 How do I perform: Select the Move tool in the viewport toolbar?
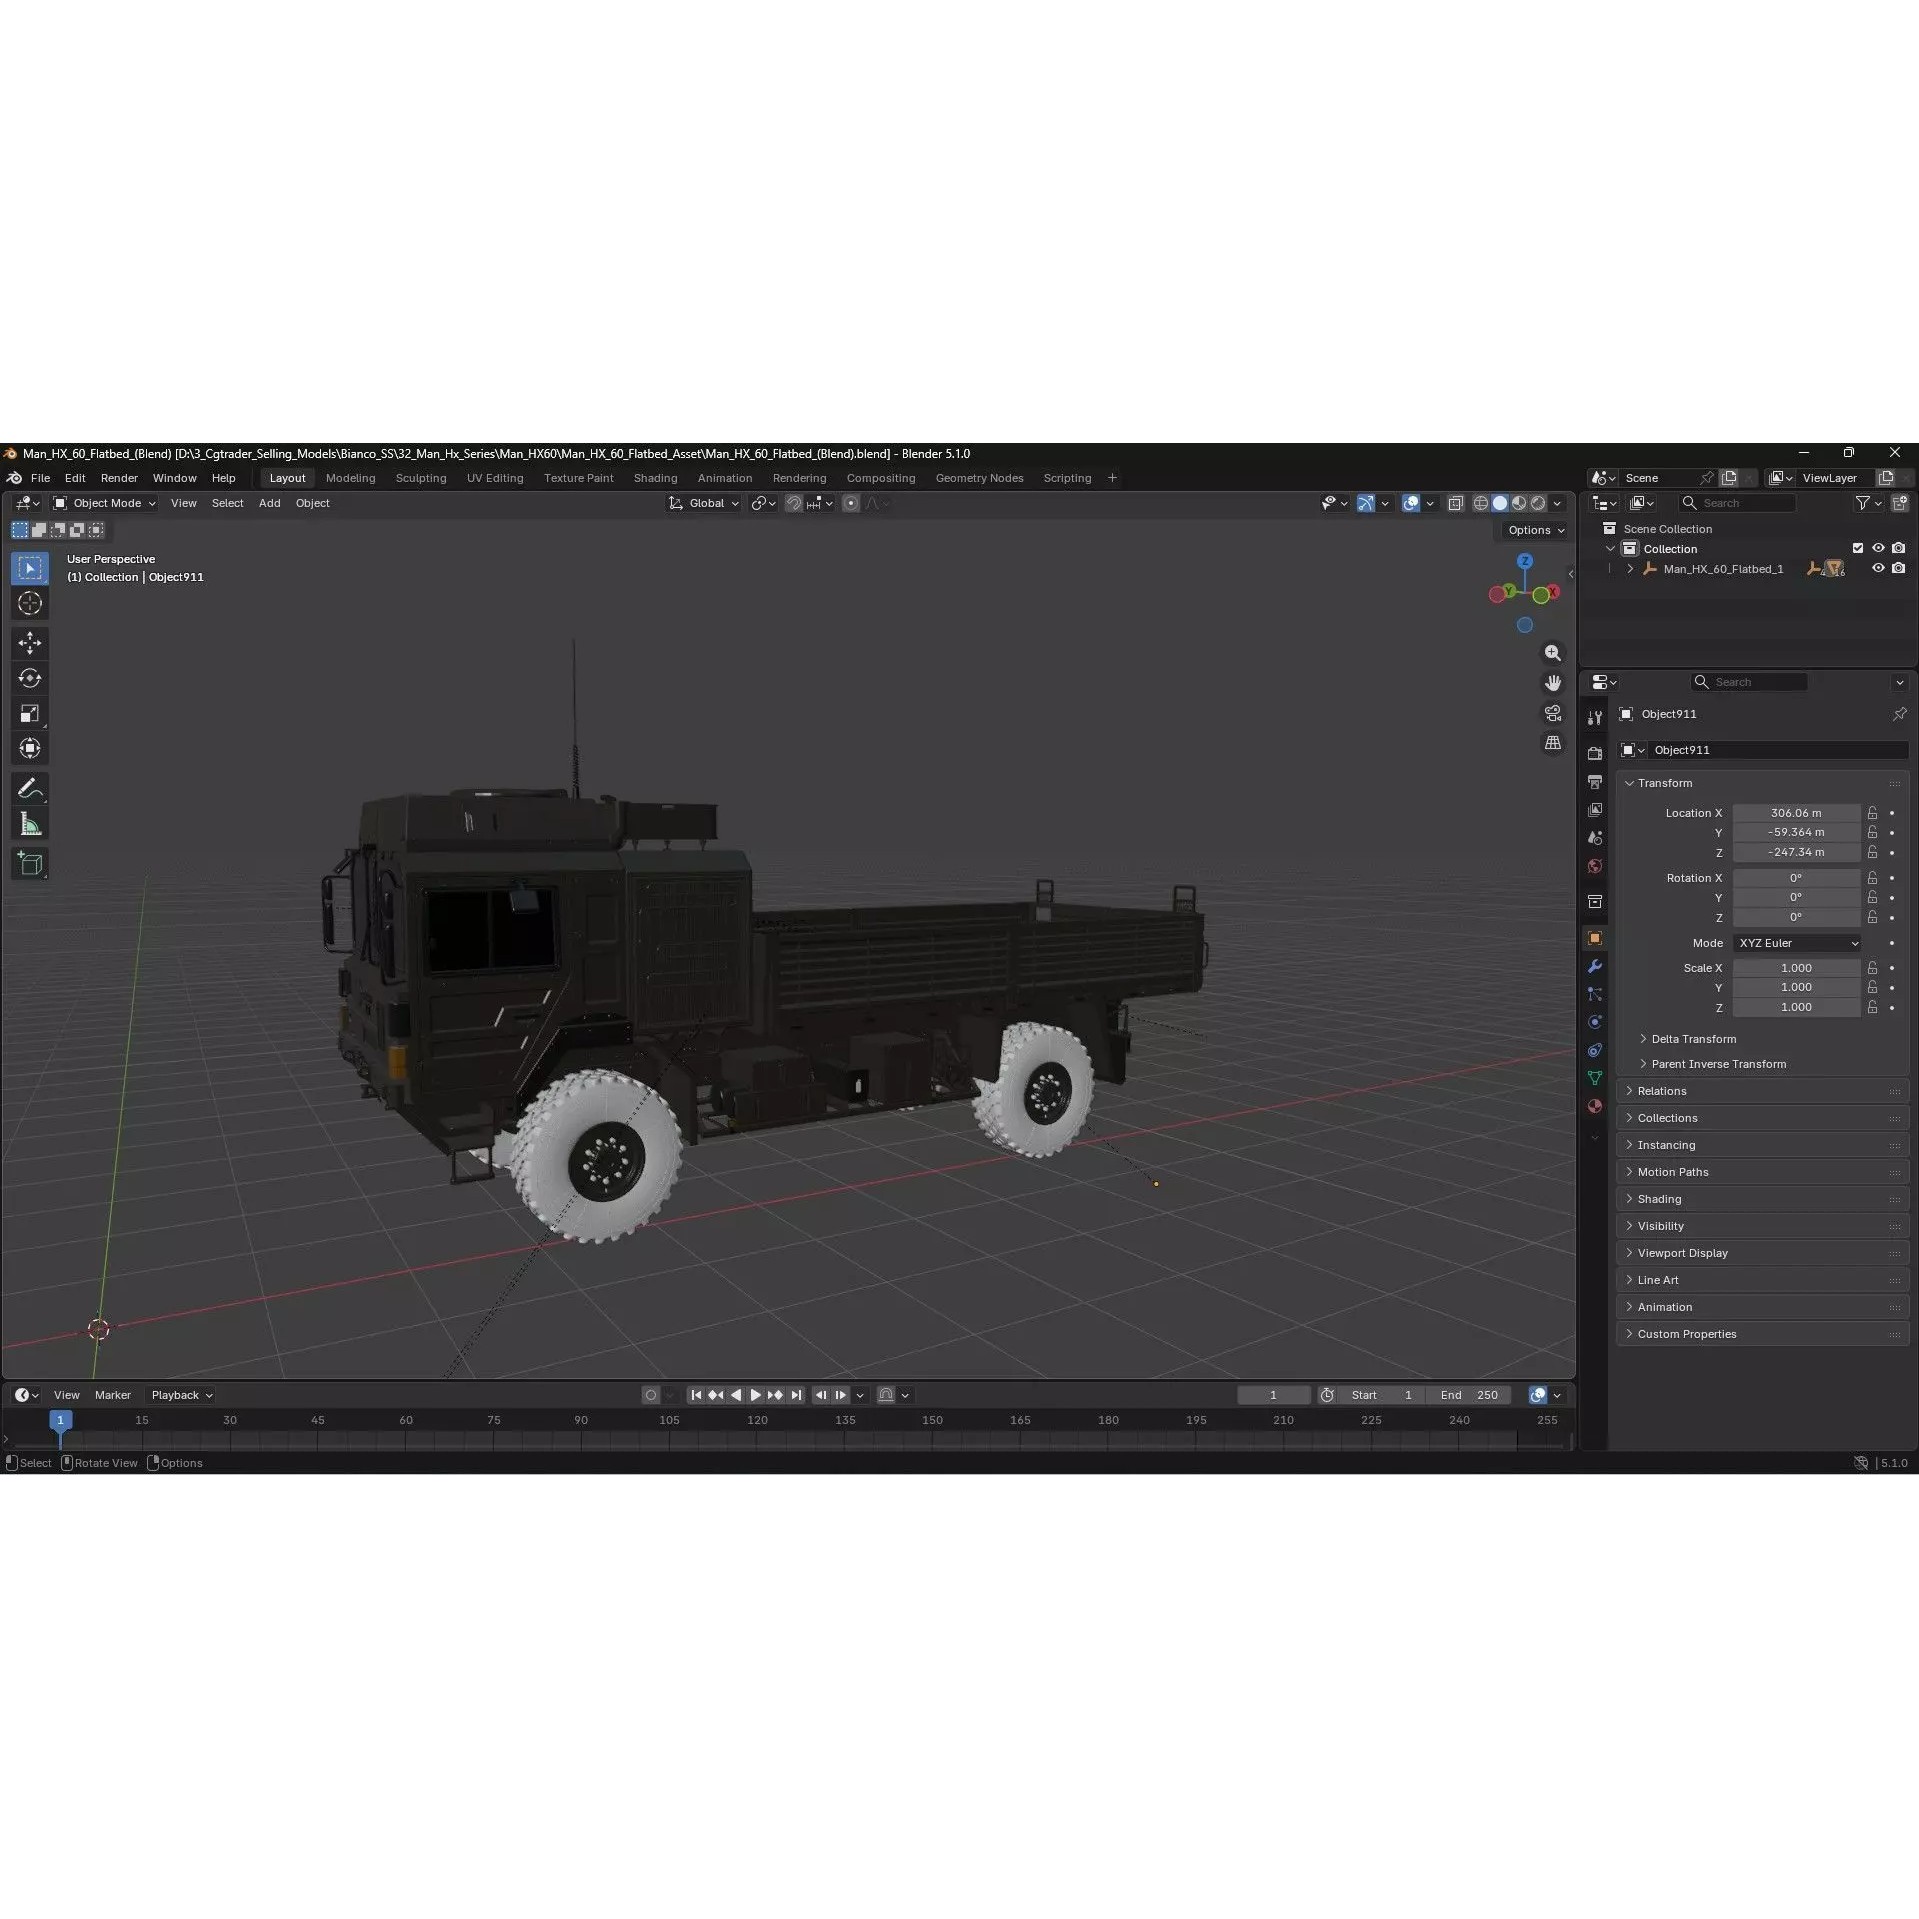coord(30,643)
